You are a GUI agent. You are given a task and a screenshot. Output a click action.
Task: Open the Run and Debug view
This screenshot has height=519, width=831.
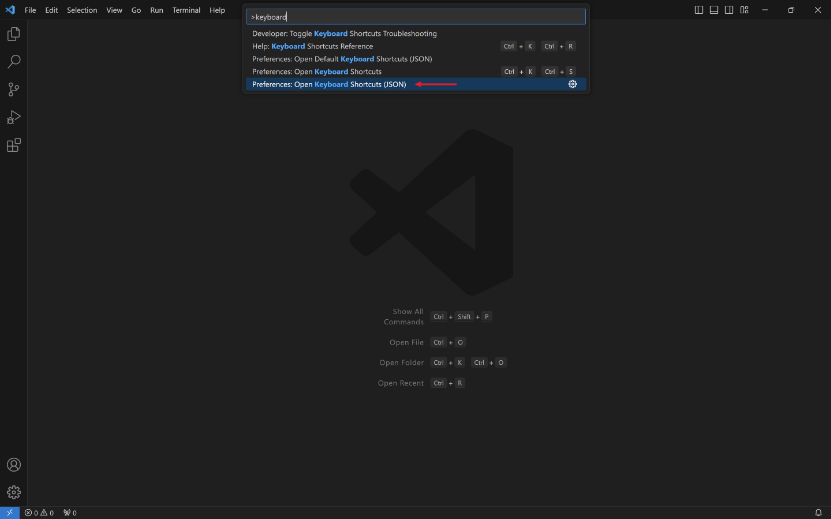[x=14, y=117]
